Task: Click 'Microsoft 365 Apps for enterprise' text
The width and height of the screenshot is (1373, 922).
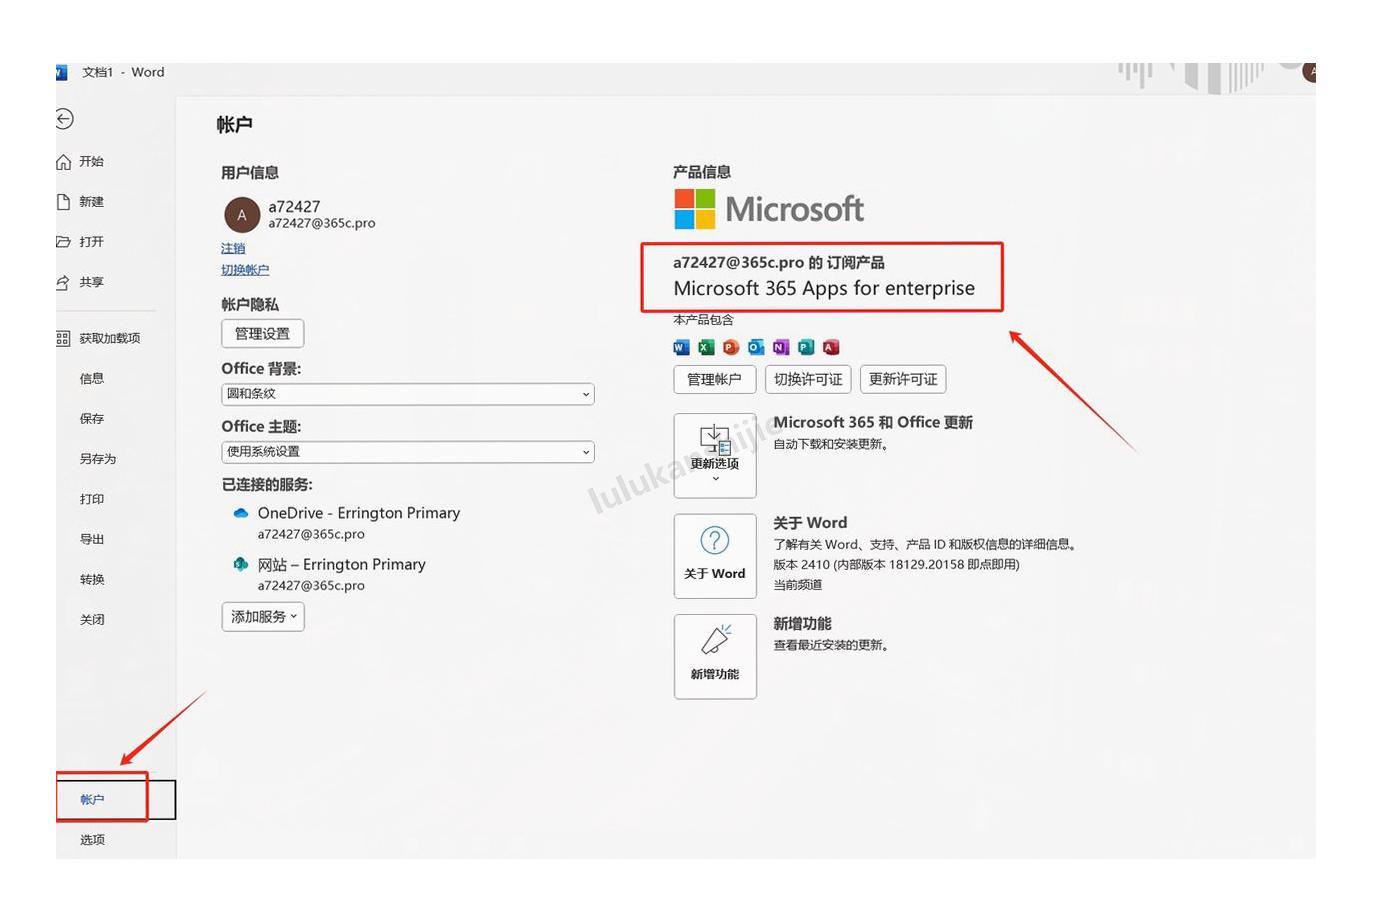Action: 824,288
